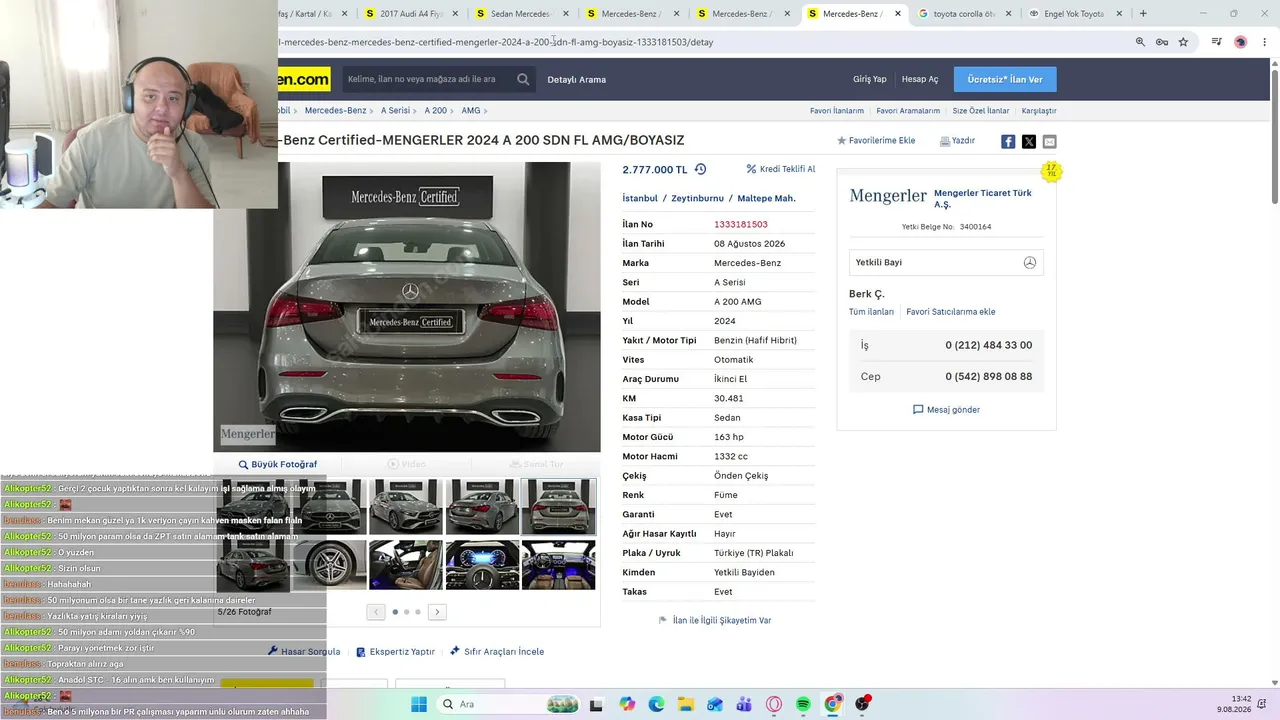1280x720 pixels.
Task: Click the Mercedes star logo beside Yetkili Bayi
Action: (1030, 263)
